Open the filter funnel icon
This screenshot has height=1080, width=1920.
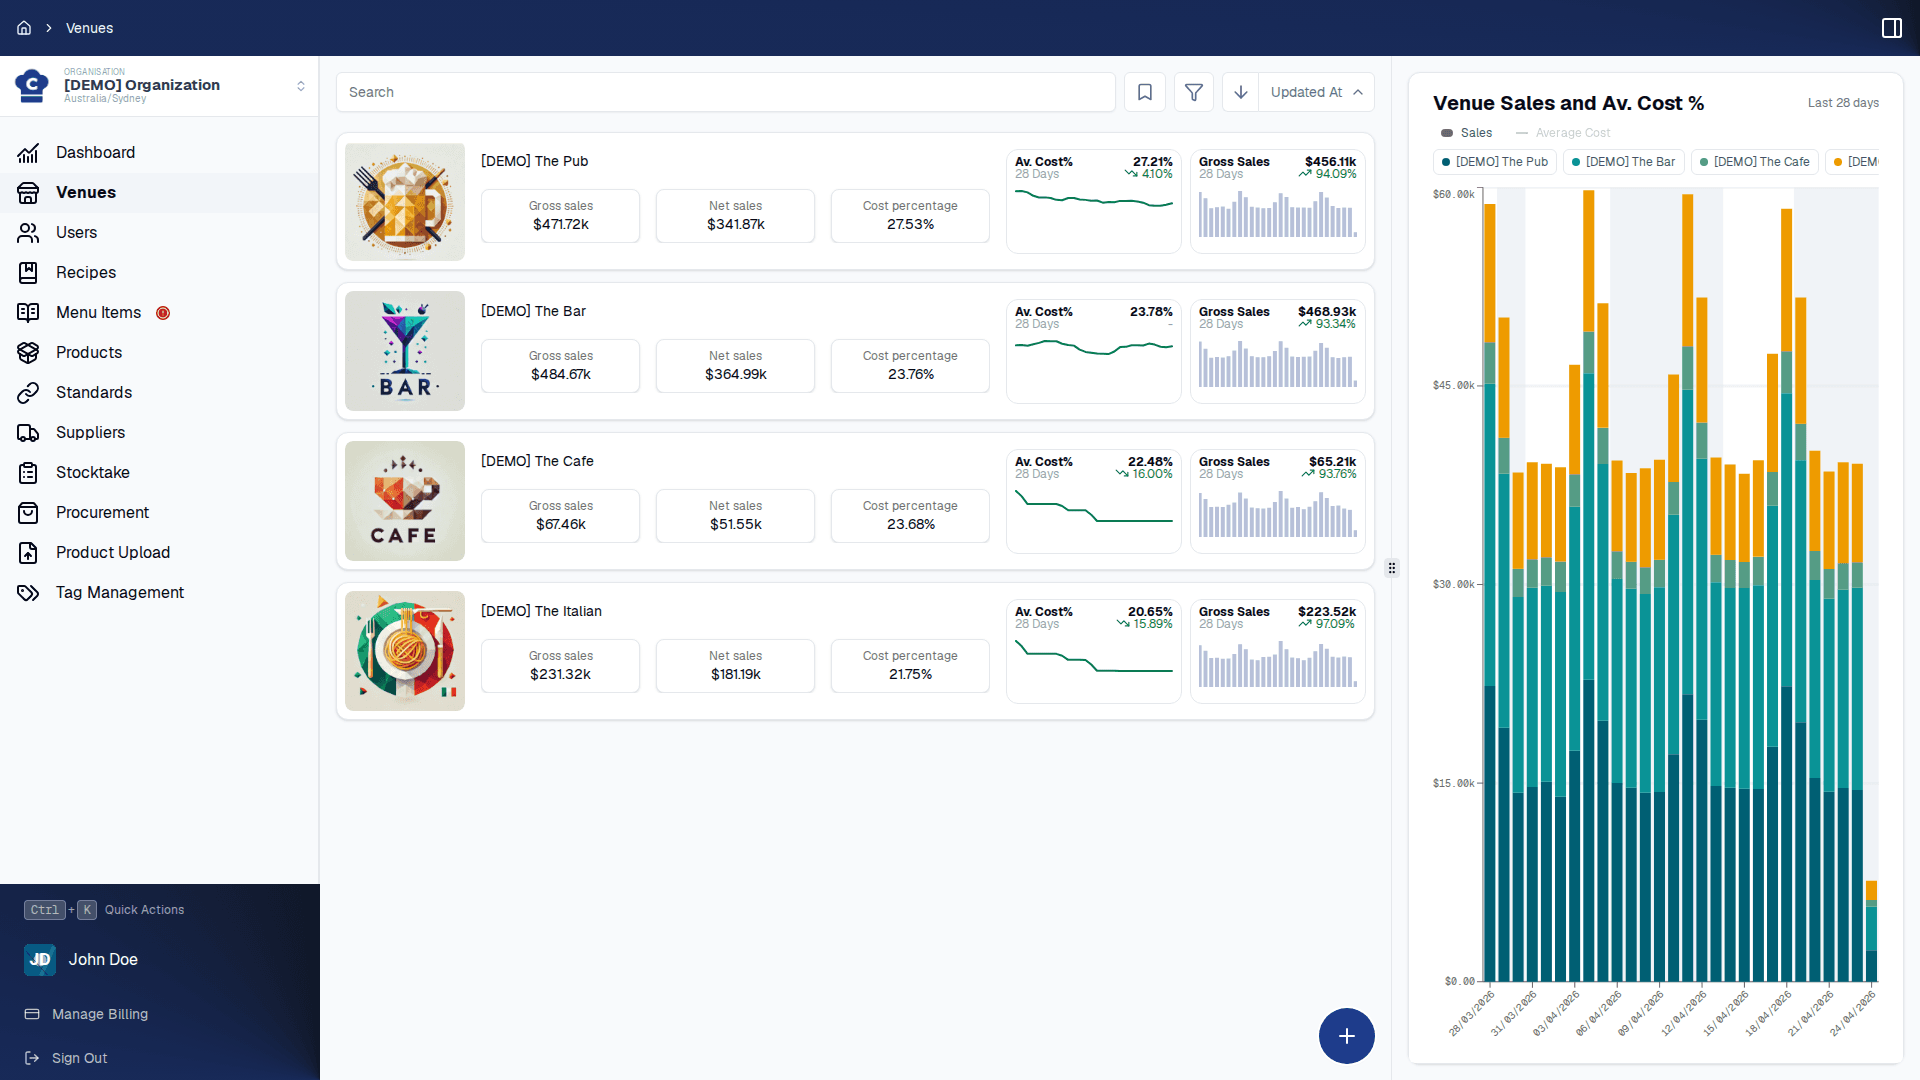(x=1194, y=92)
